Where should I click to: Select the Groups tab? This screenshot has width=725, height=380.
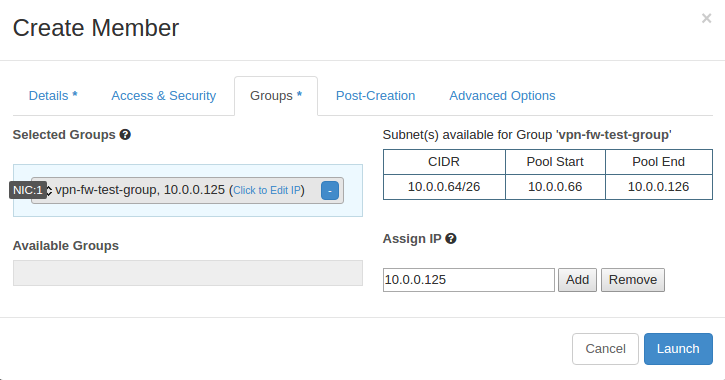coord(276,96)
